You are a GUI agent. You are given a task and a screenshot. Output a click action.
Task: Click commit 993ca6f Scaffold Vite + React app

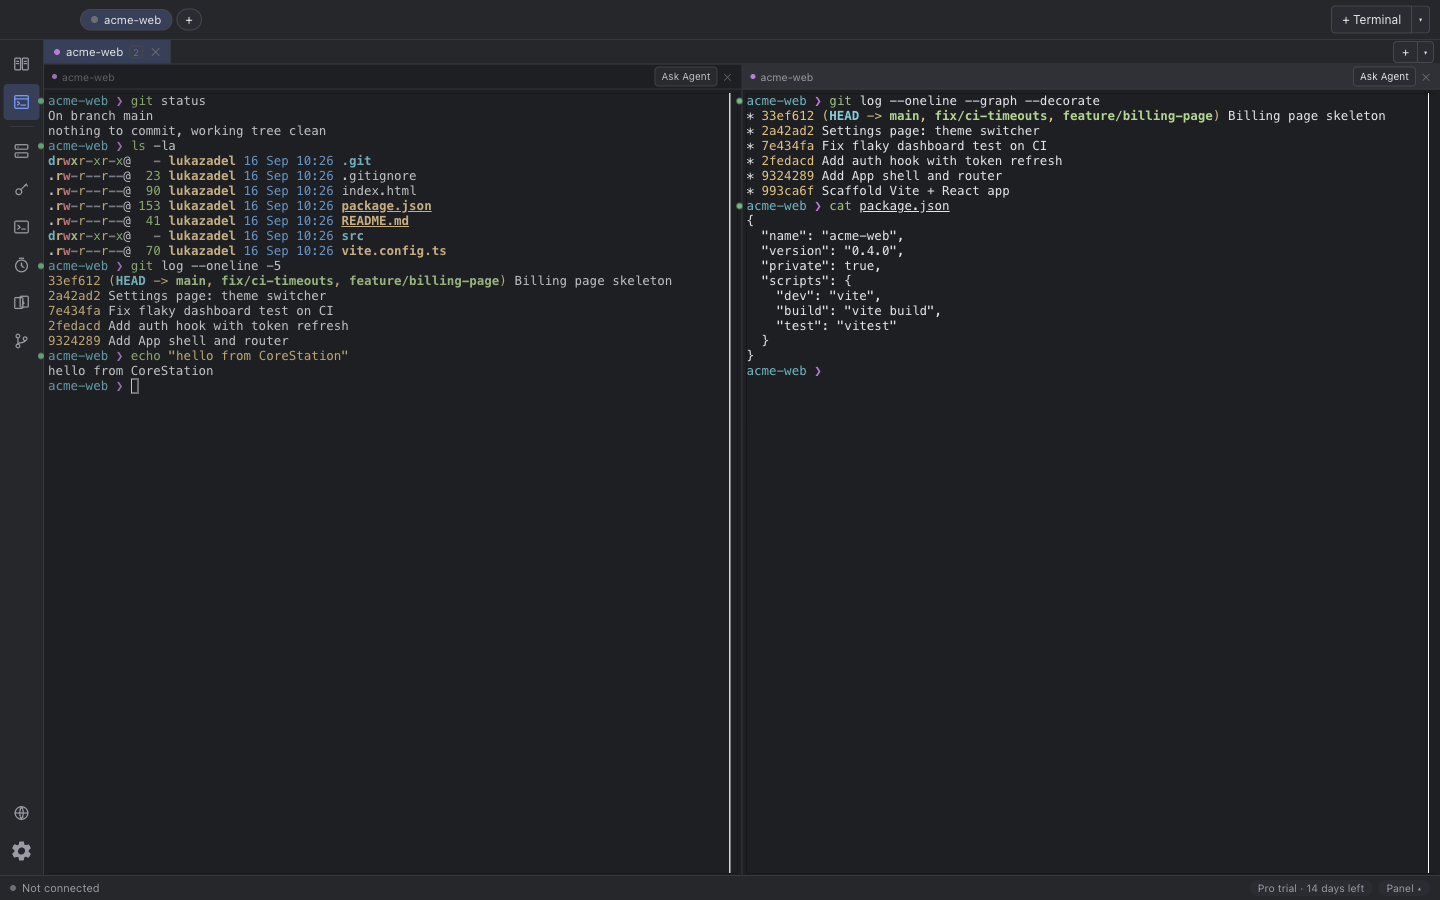click(878, 191)
